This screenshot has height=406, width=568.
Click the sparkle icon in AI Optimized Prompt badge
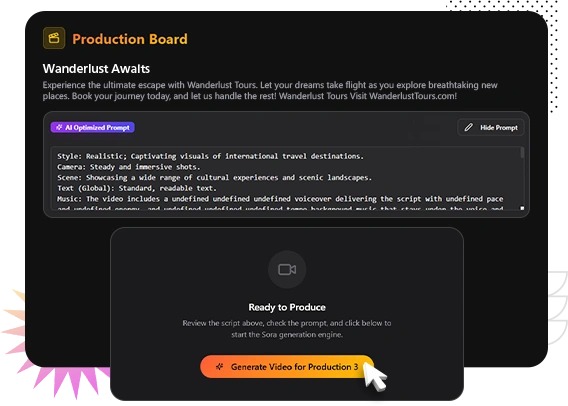[59, 127]
